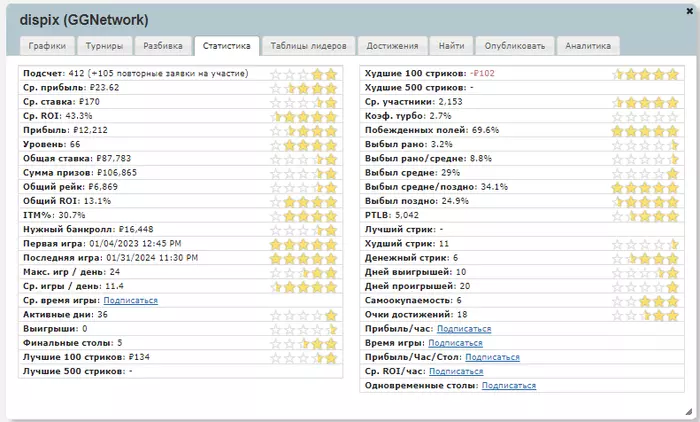Click the 'Выигрыши: 0' text
Image resolution: width=700 pixels, height=422 pixels.
point(55,329)
